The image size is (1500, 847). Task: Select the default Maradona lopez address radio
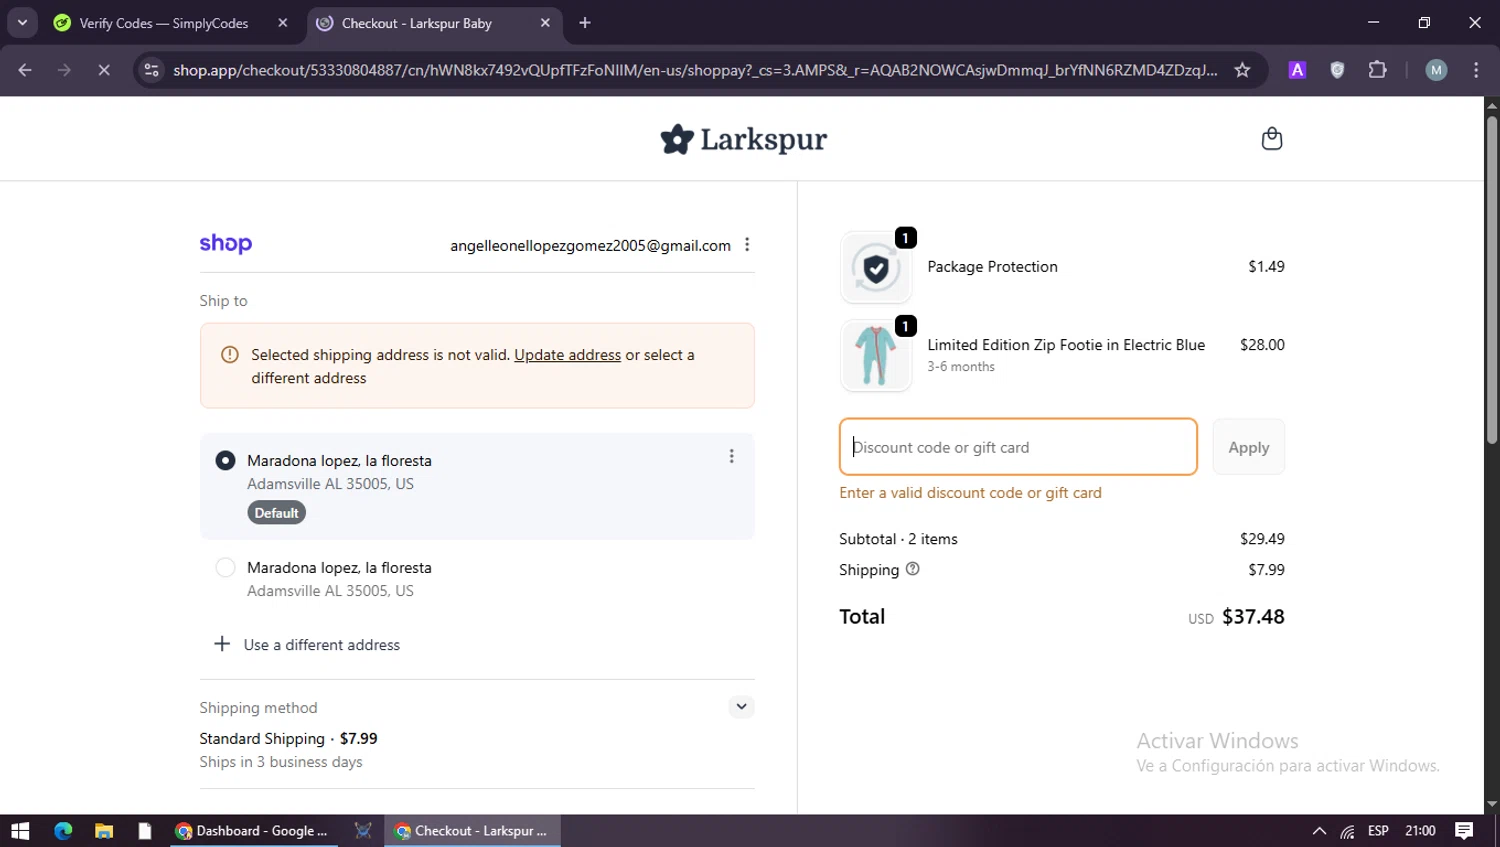point(225,461)
